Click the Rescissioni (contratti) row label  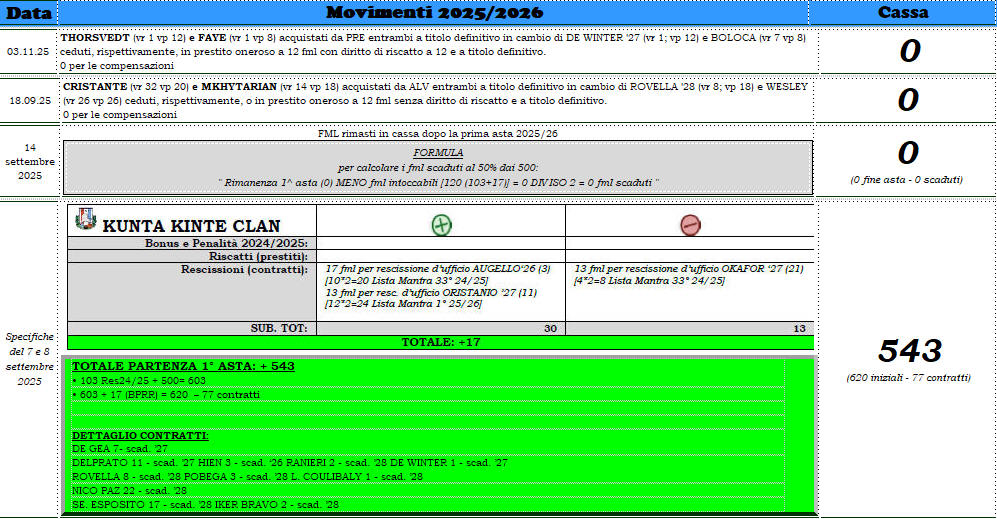coord(243,269)
